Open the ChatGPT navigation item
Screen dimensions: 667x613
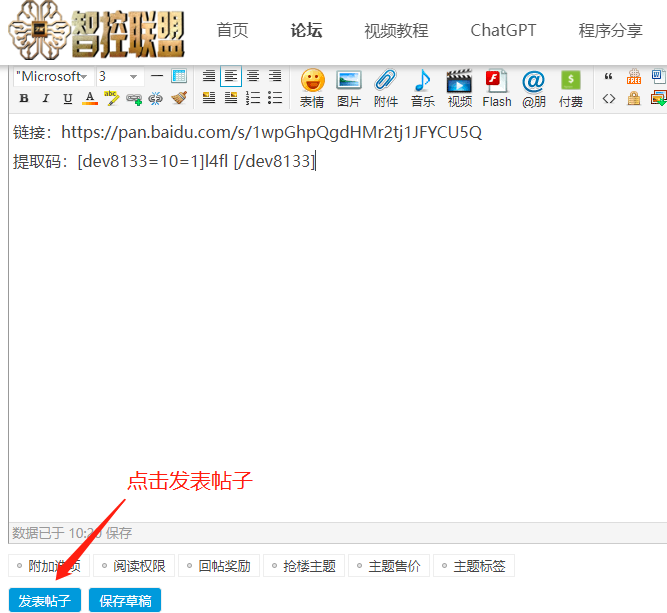click(503, 30)
